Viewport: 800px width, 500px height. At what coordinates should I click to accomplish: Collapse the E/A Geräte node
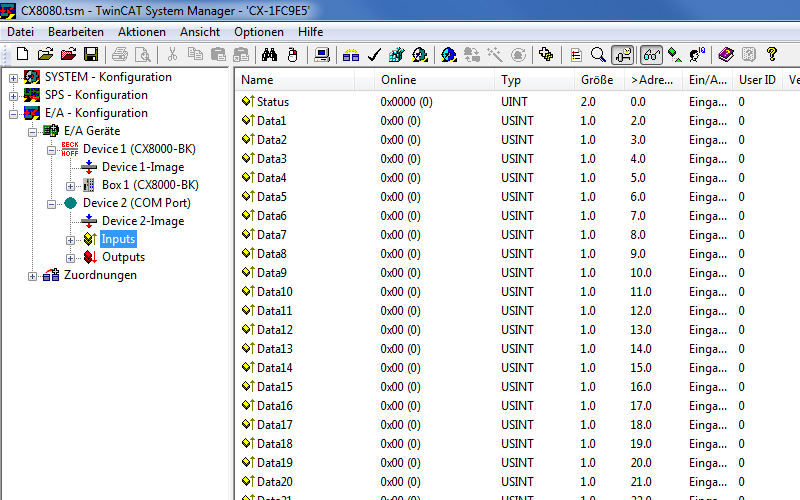point(32,132)
